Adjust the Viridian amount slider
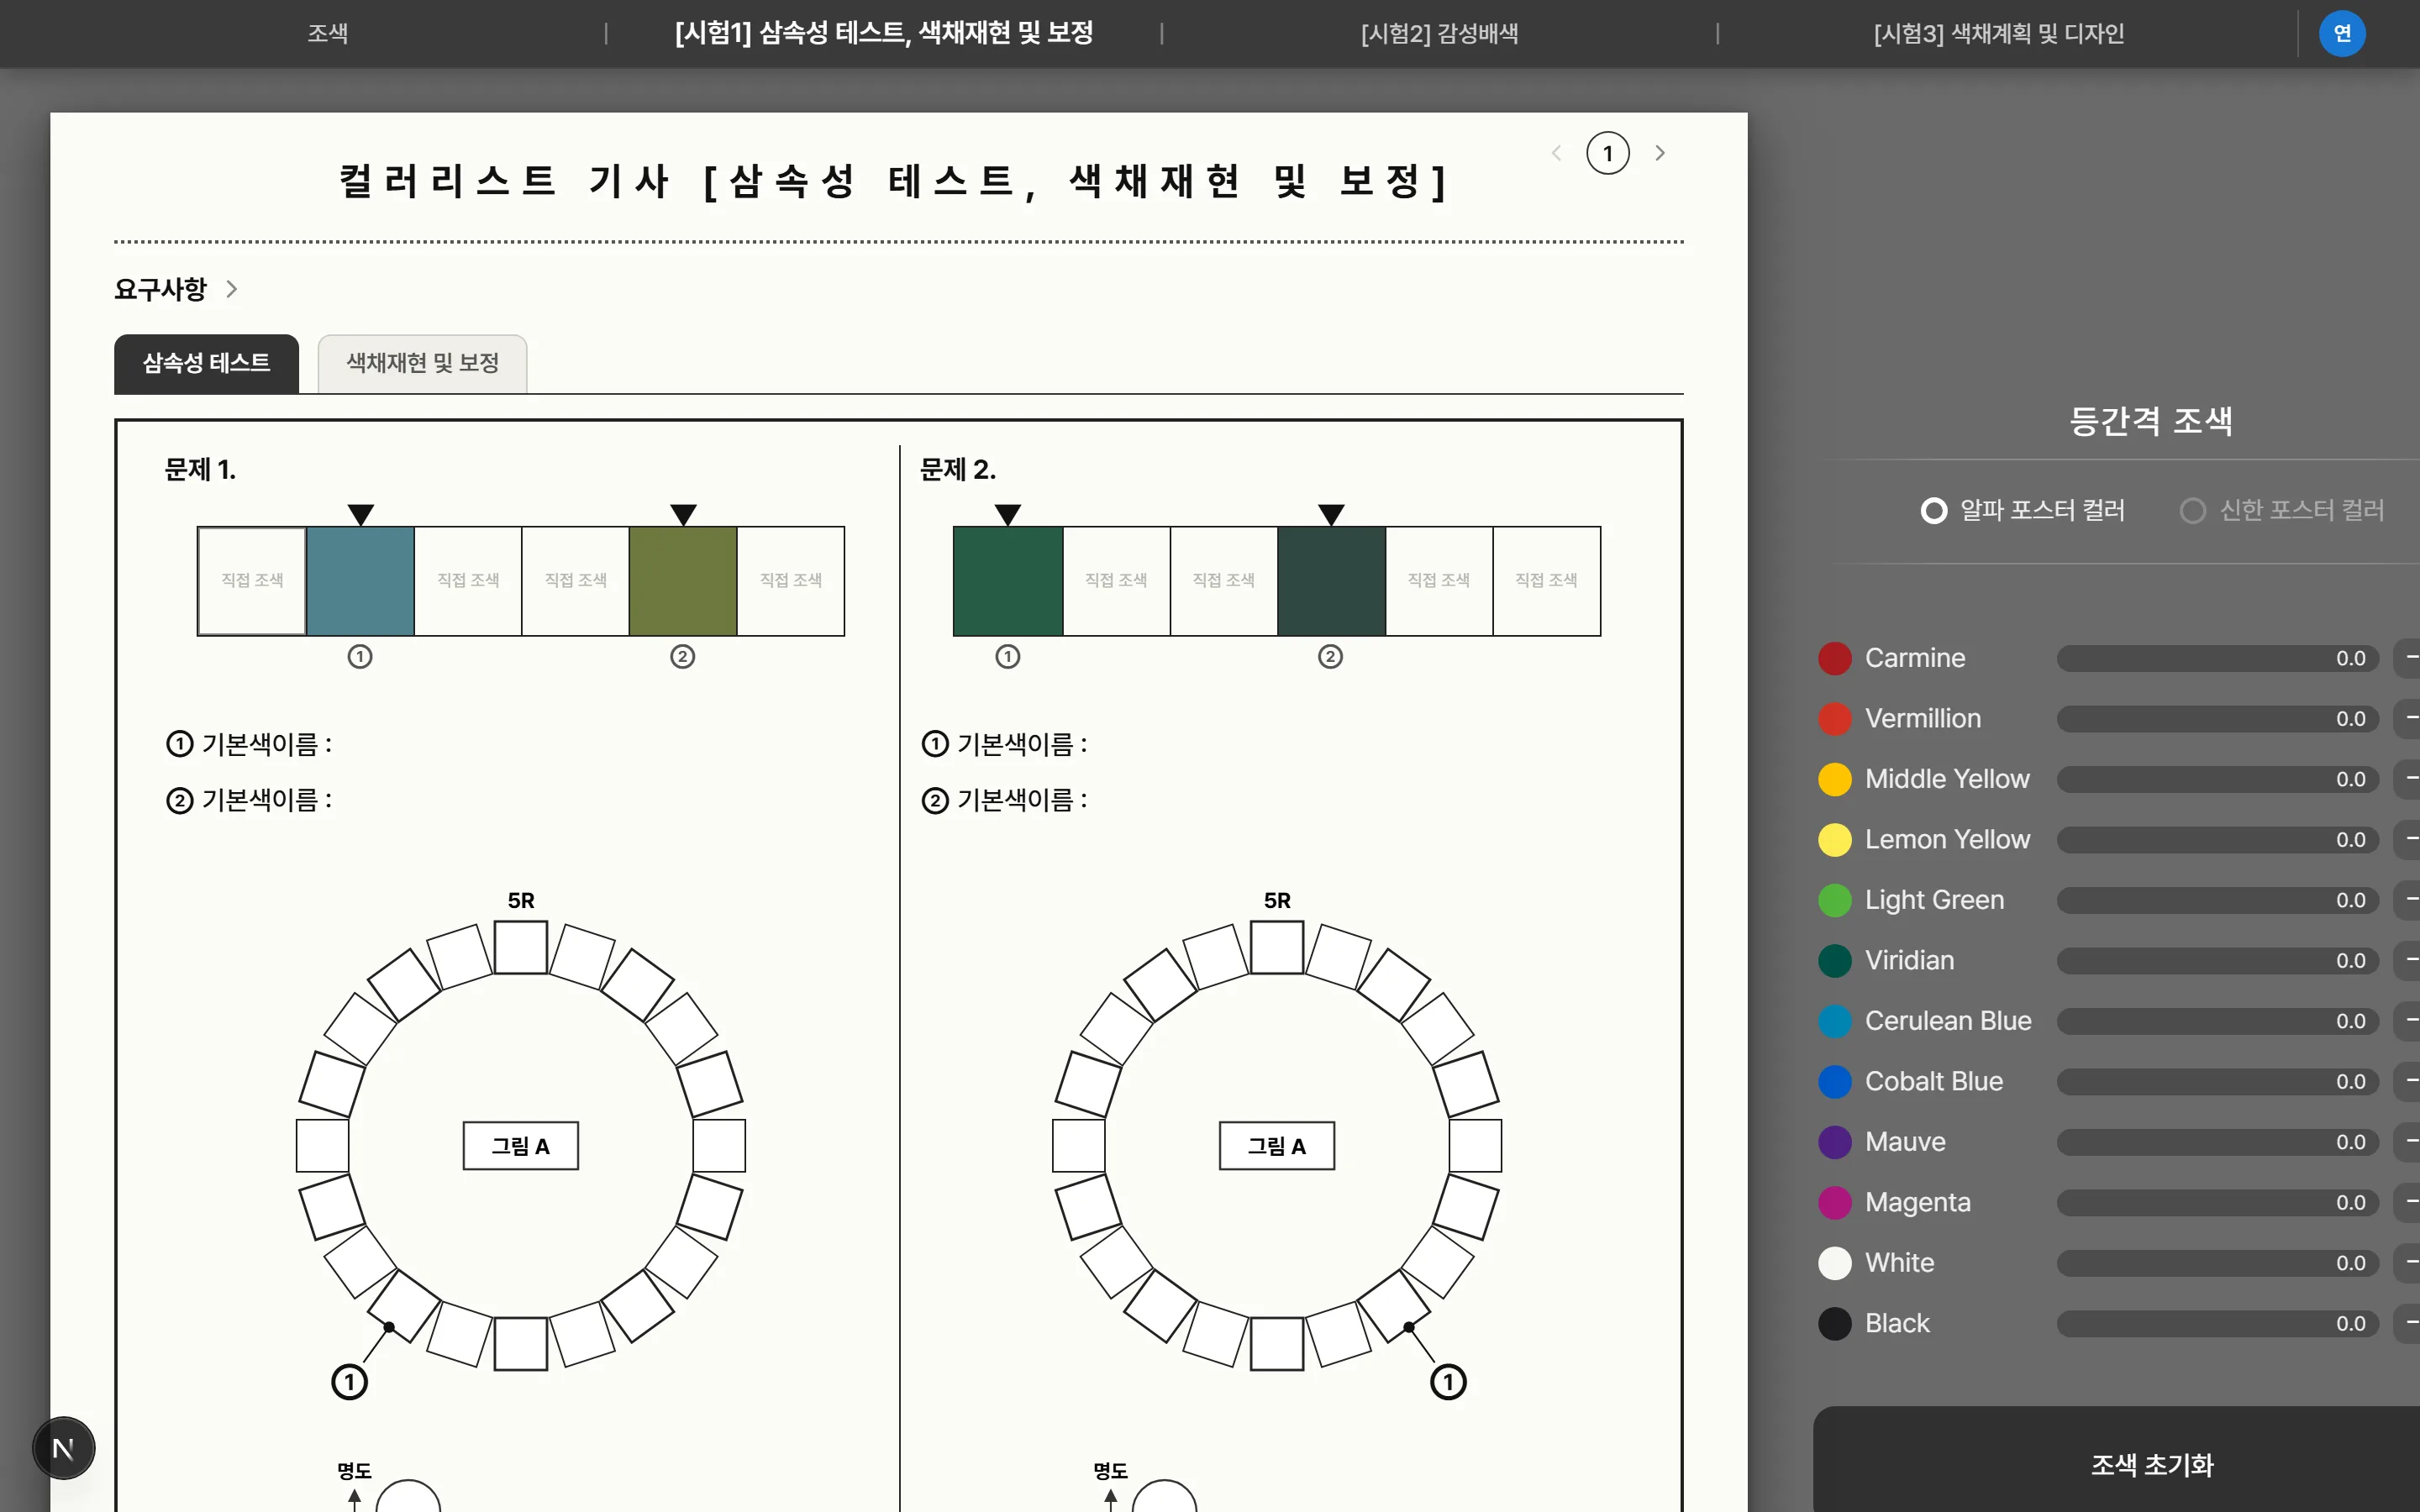The image size is (2420, 1512). pos(2218,961)
